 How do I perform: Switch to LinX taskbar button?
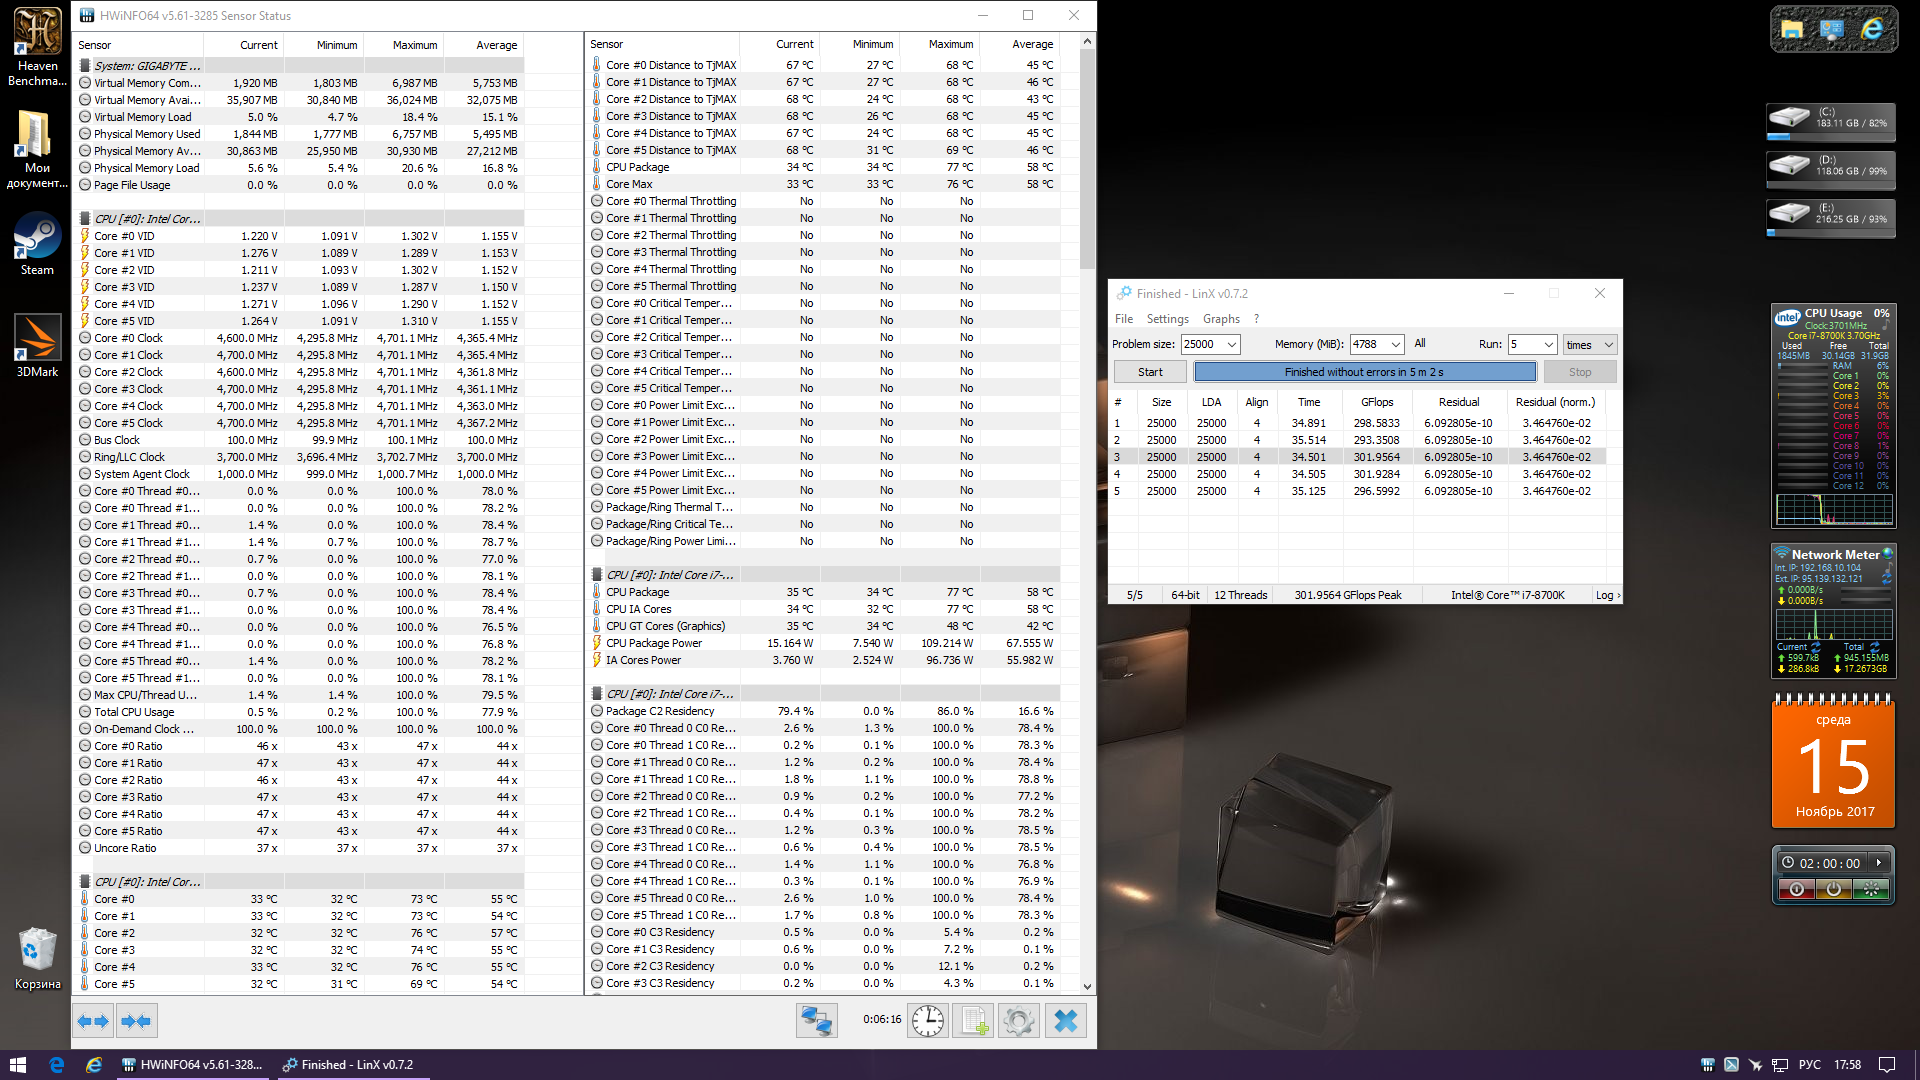point(350,1065)
